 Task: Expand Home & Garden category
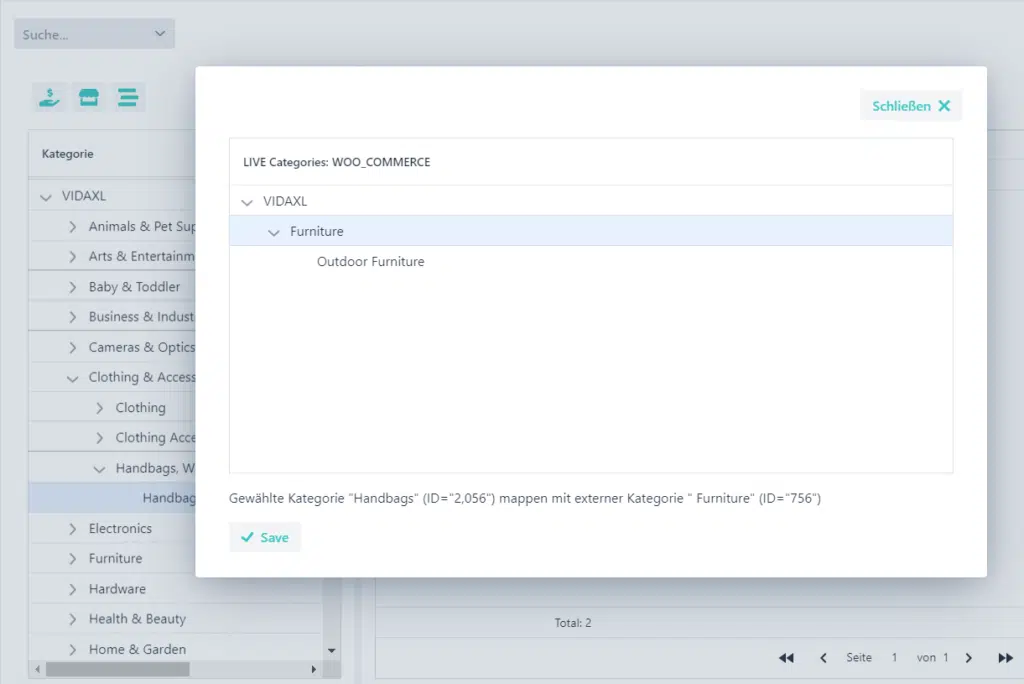(72, 649)
